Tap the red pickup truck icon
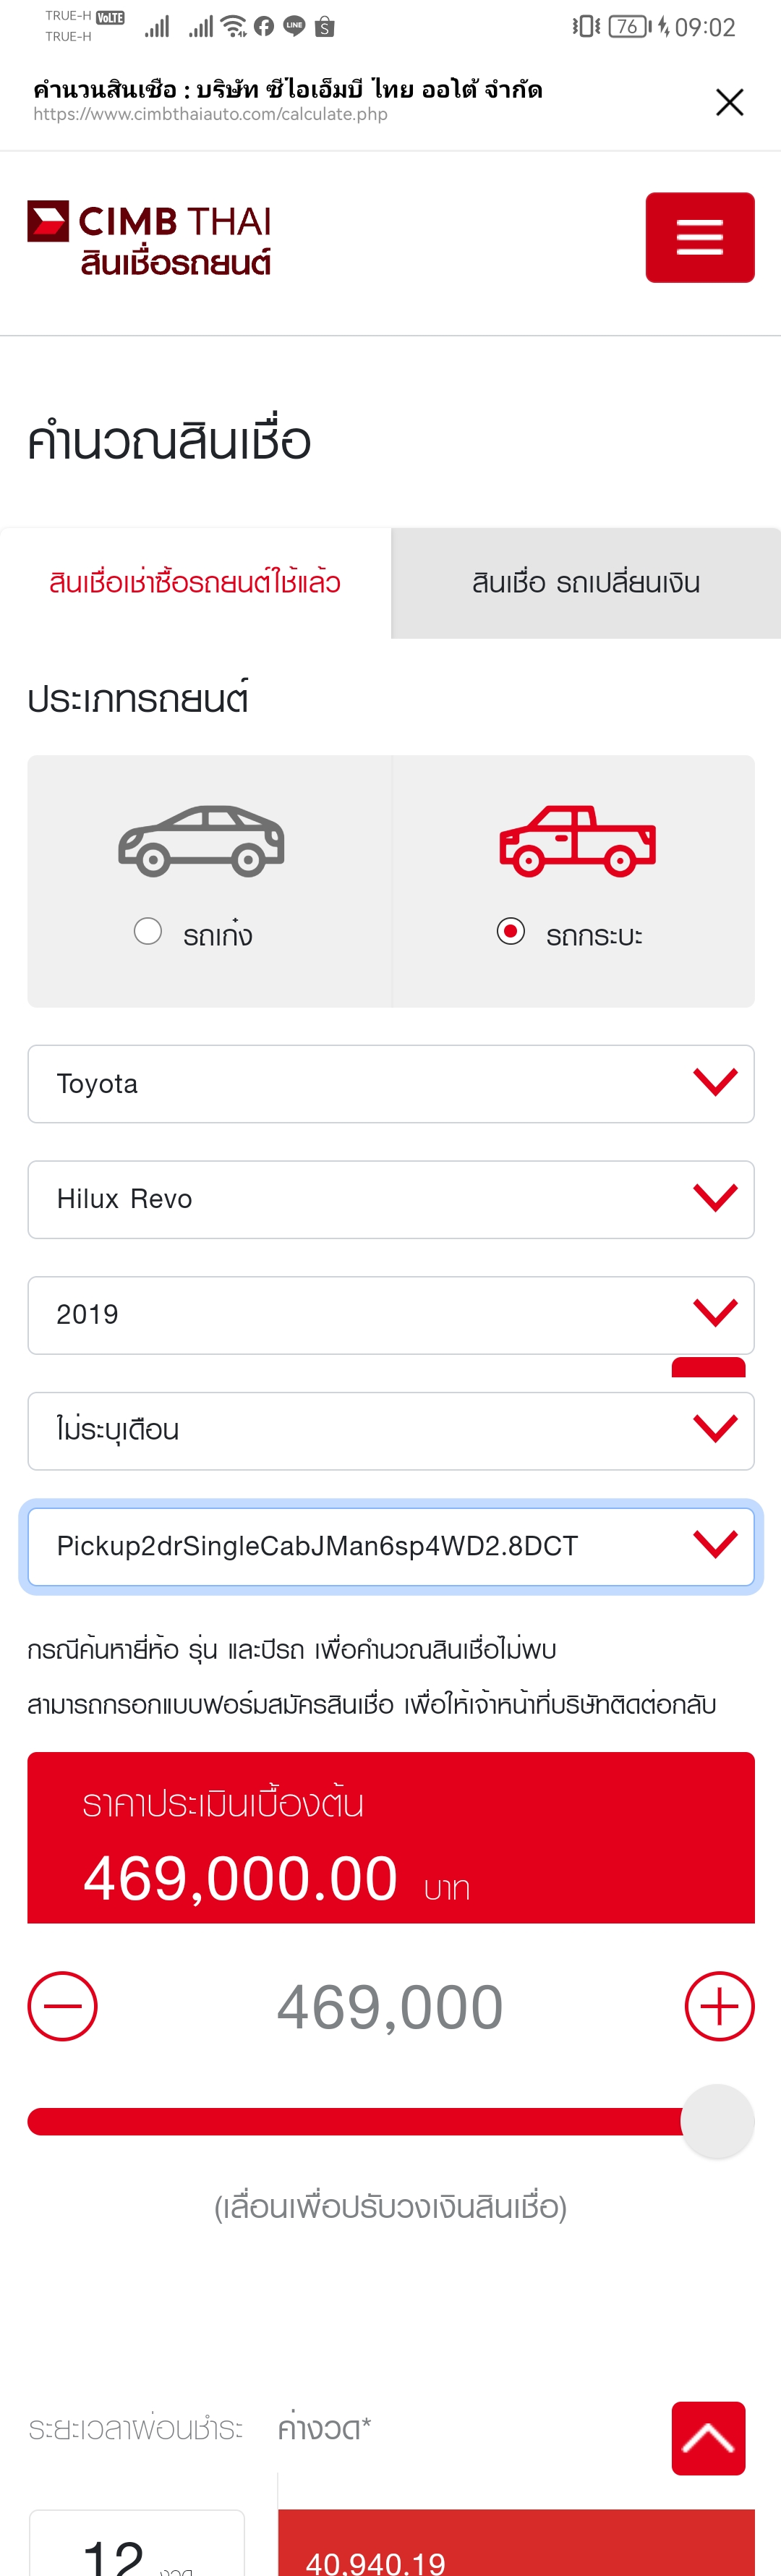The image size is (781, 2576). pyautogui.click(x=577, y=840)
